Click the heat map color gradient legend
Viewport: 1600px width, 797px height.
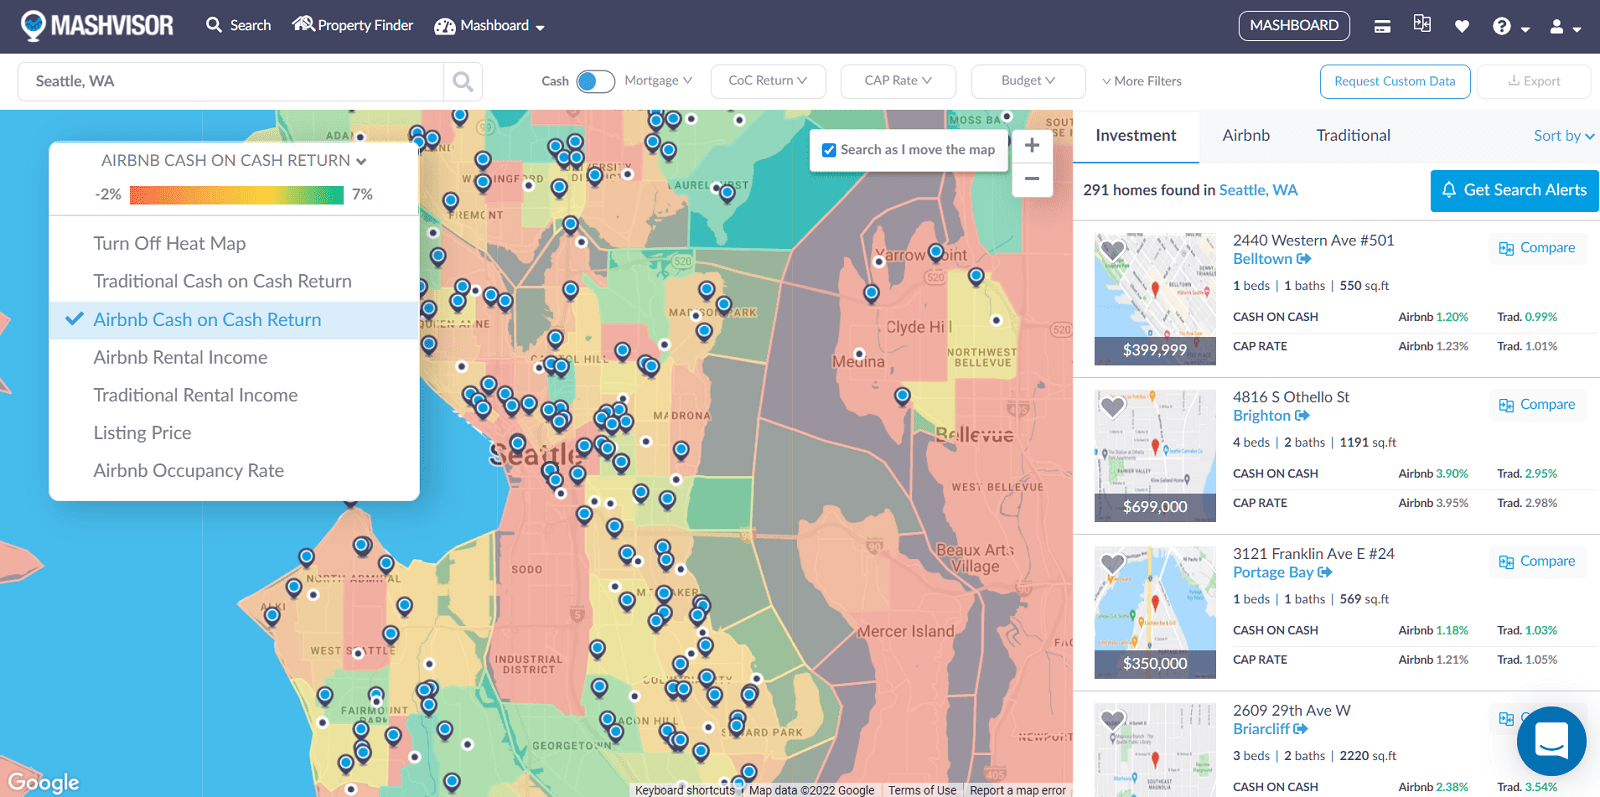237,194
